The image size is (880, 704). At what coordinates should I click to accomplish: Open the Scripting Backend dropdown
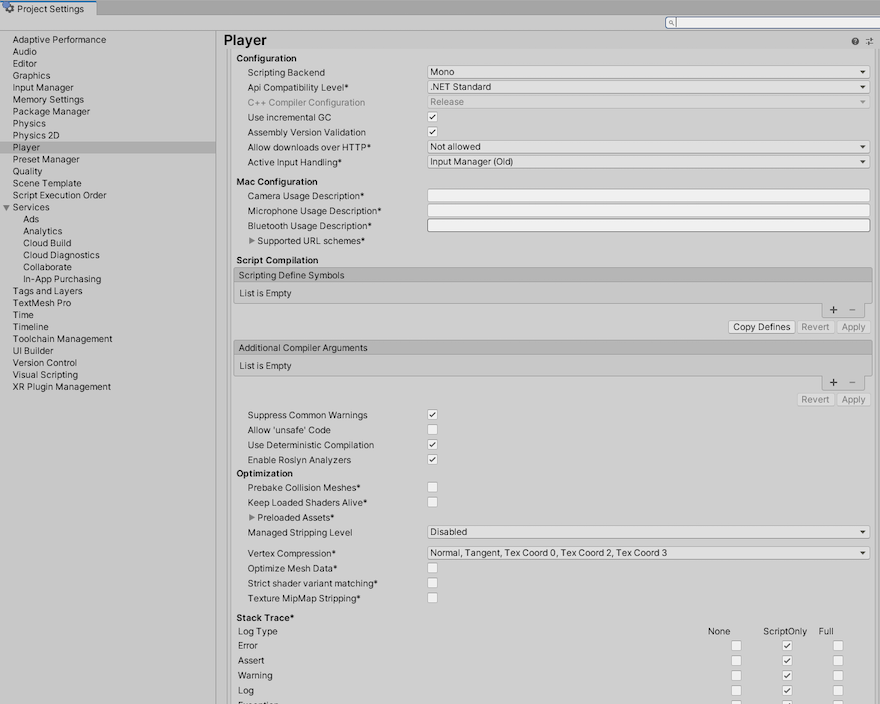[x=648, y=72]
